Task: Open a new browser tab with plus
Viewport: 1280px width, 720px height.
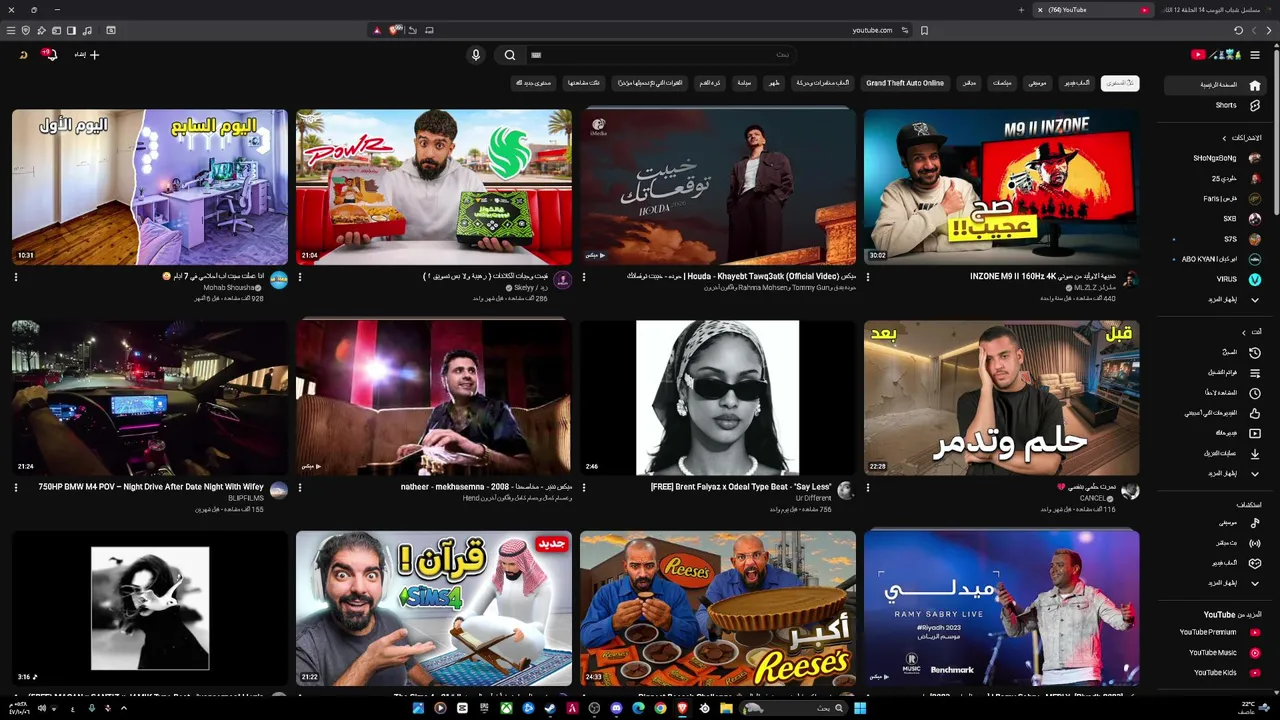Action: [x=1021, y=10]
